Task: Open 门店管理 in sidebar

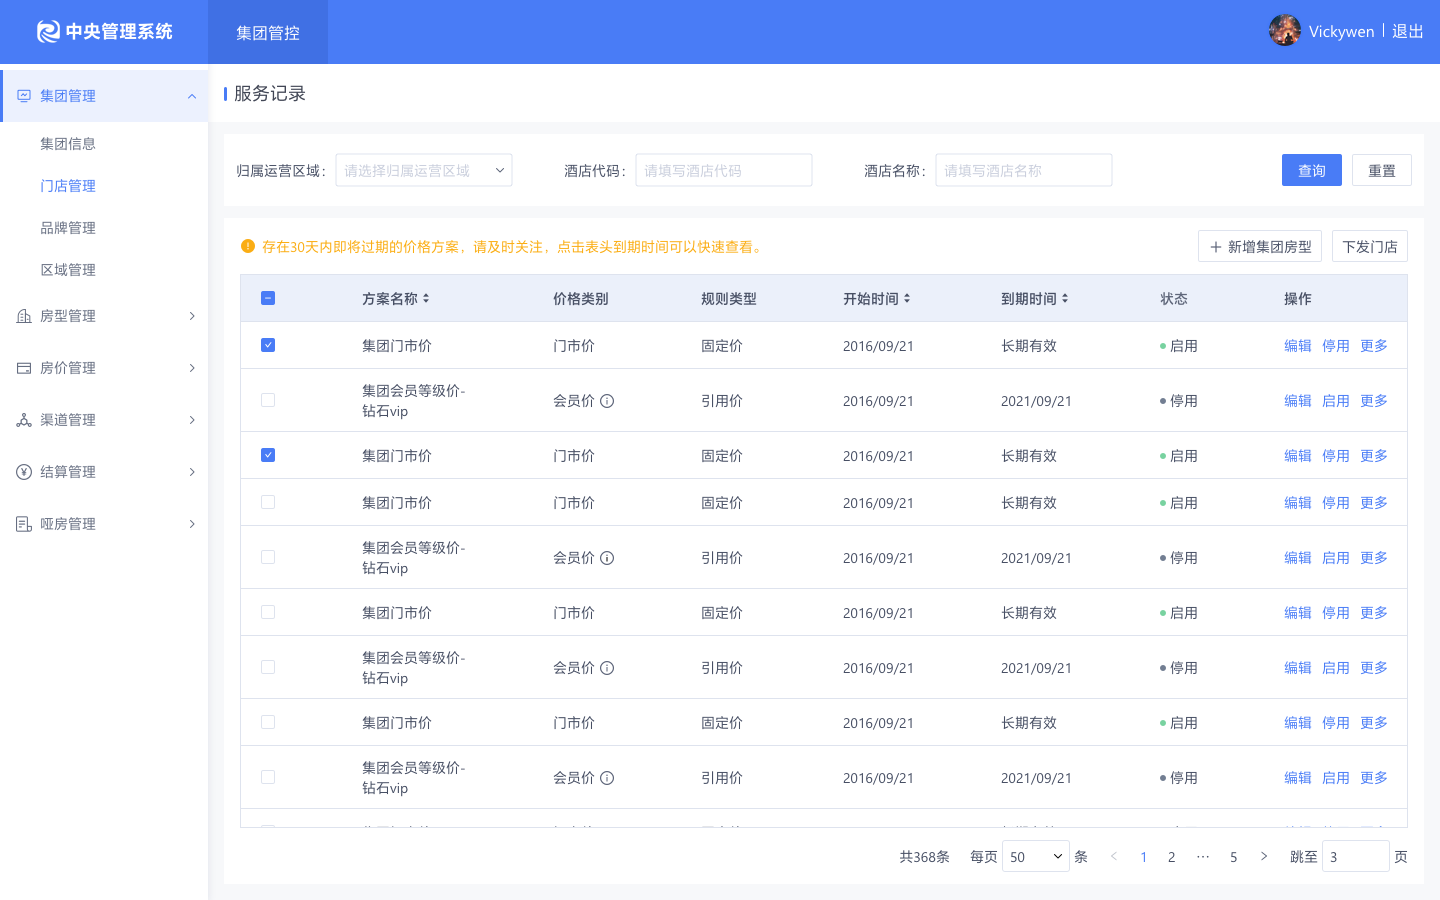Action: 68,186
